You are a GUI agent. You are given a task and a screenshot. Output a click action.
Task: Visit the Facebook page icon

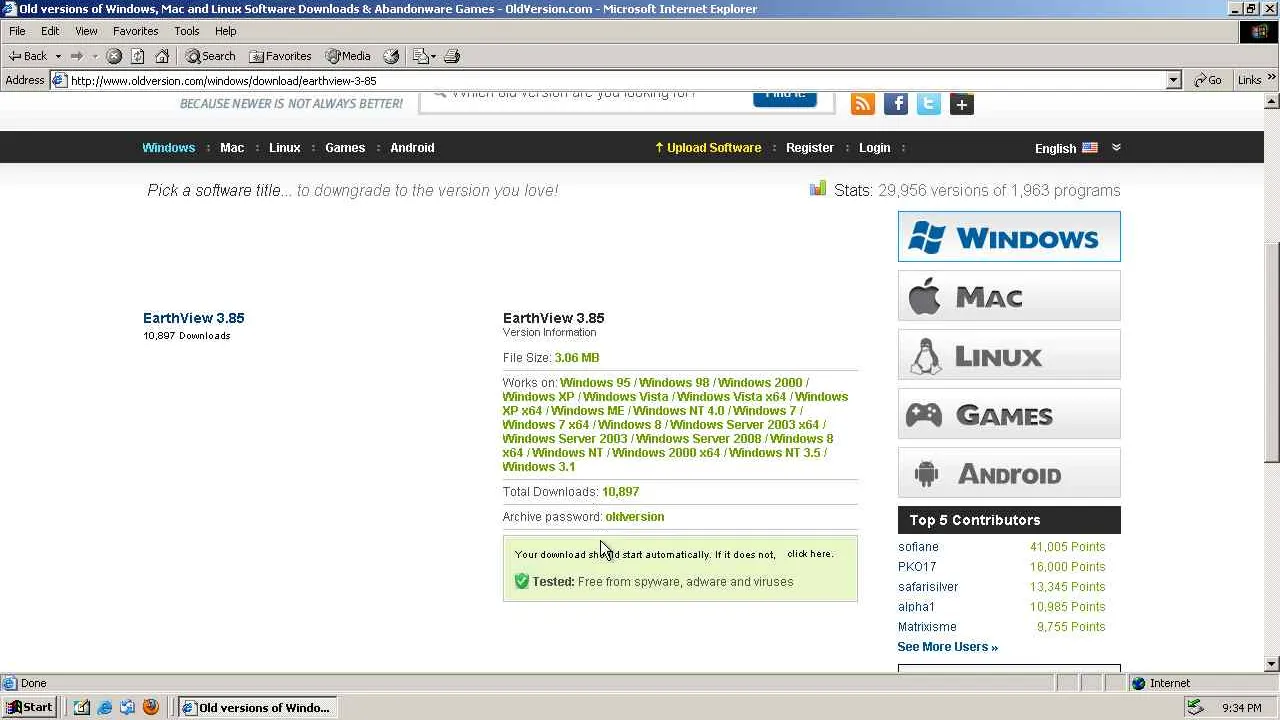click(x=896, y=103)
